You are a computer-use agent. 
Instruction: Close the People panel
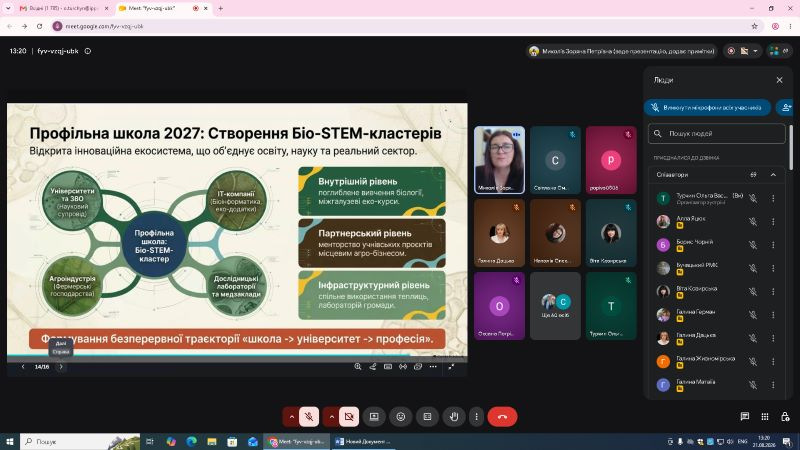[780, 80]
